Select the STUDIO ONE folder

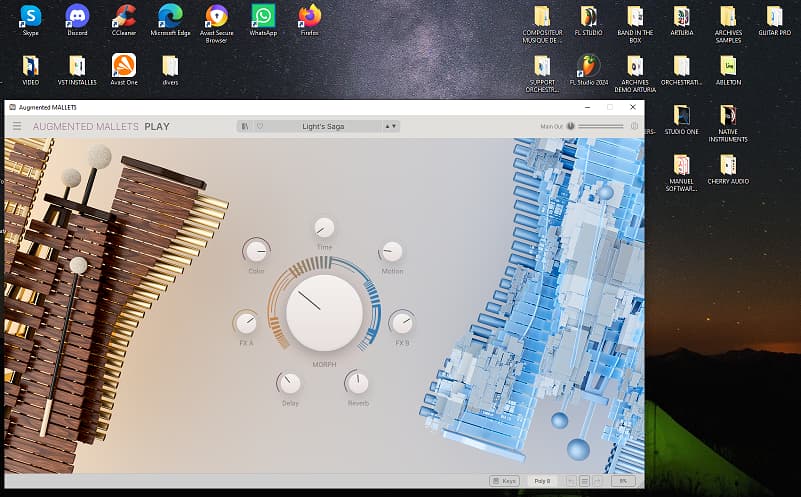point(681,120)
